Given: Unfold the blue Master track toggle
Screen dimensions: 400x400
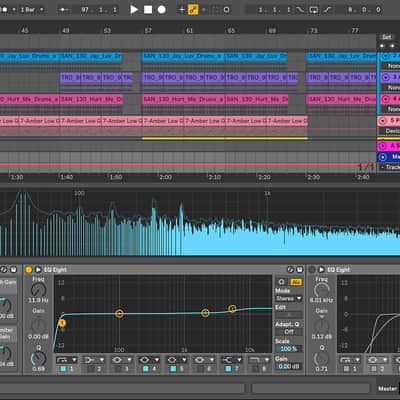Looking at the screenshot, I should tap(383, 157).
